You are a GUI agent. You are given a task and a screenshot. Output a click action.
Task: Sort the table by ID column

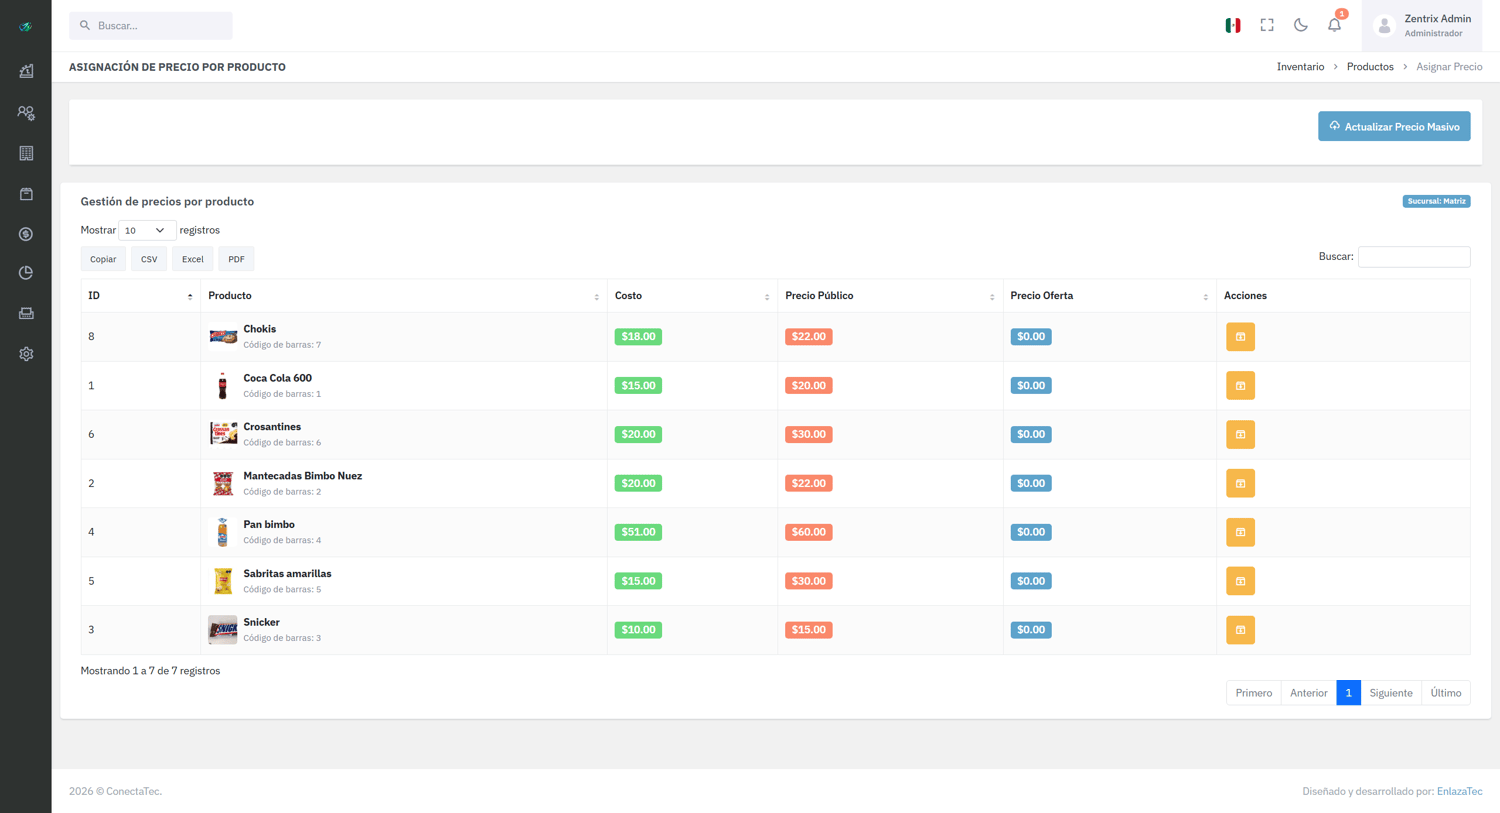click(141, 296)
